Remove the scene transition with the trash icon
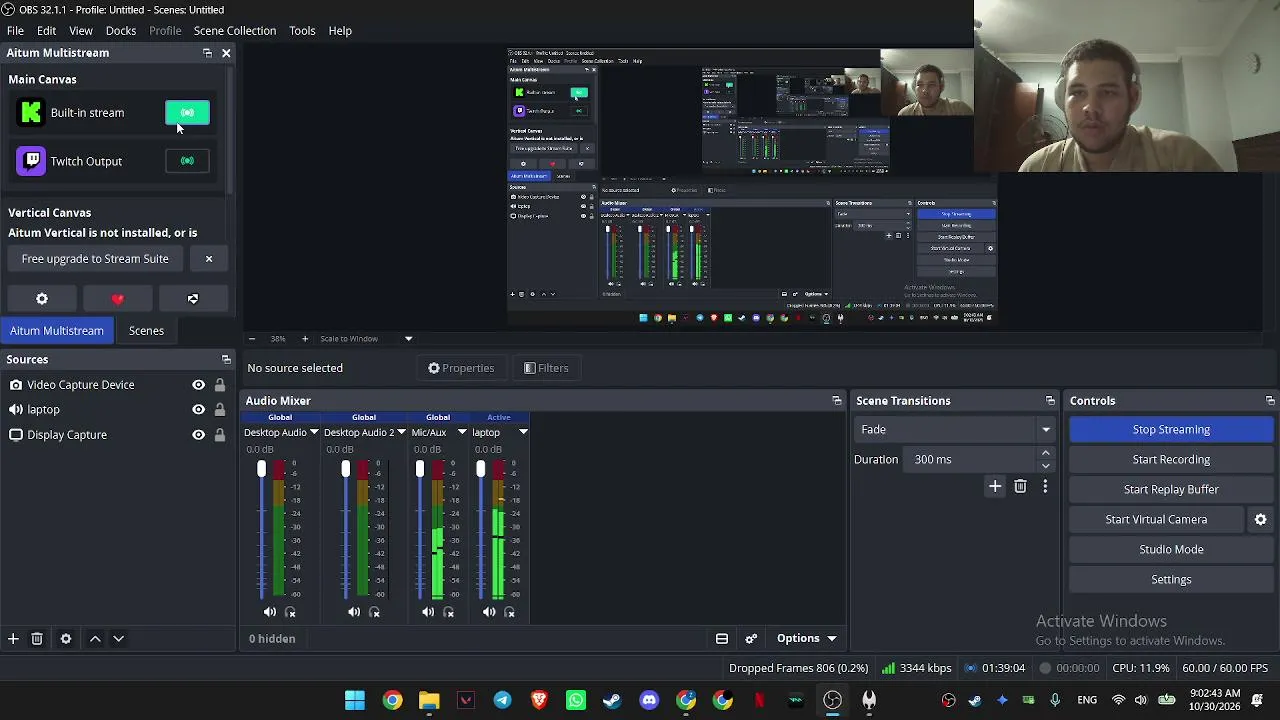Screen dimensions: 1280x720 pos(1020,487)
